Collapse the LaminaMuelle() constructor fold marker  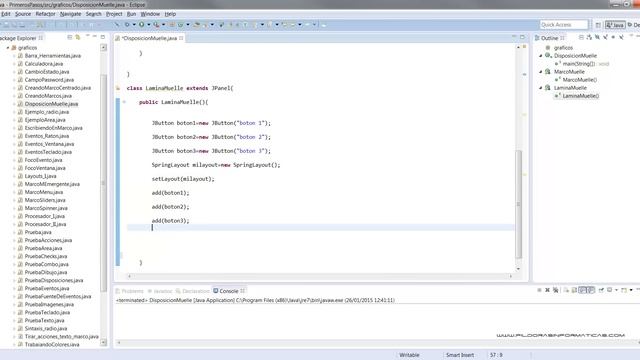pyautogui.click(x=124, y=102)
